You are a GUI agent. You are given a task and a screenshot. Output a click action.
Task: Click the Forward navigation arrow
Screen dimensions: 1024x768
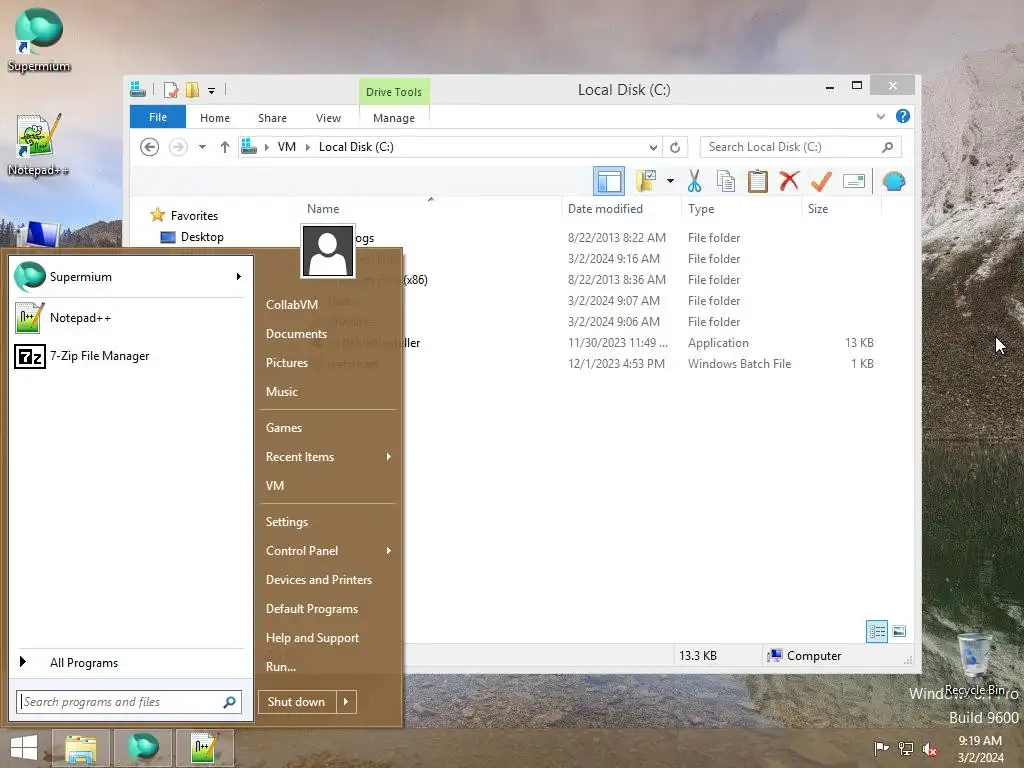[178, 147]
